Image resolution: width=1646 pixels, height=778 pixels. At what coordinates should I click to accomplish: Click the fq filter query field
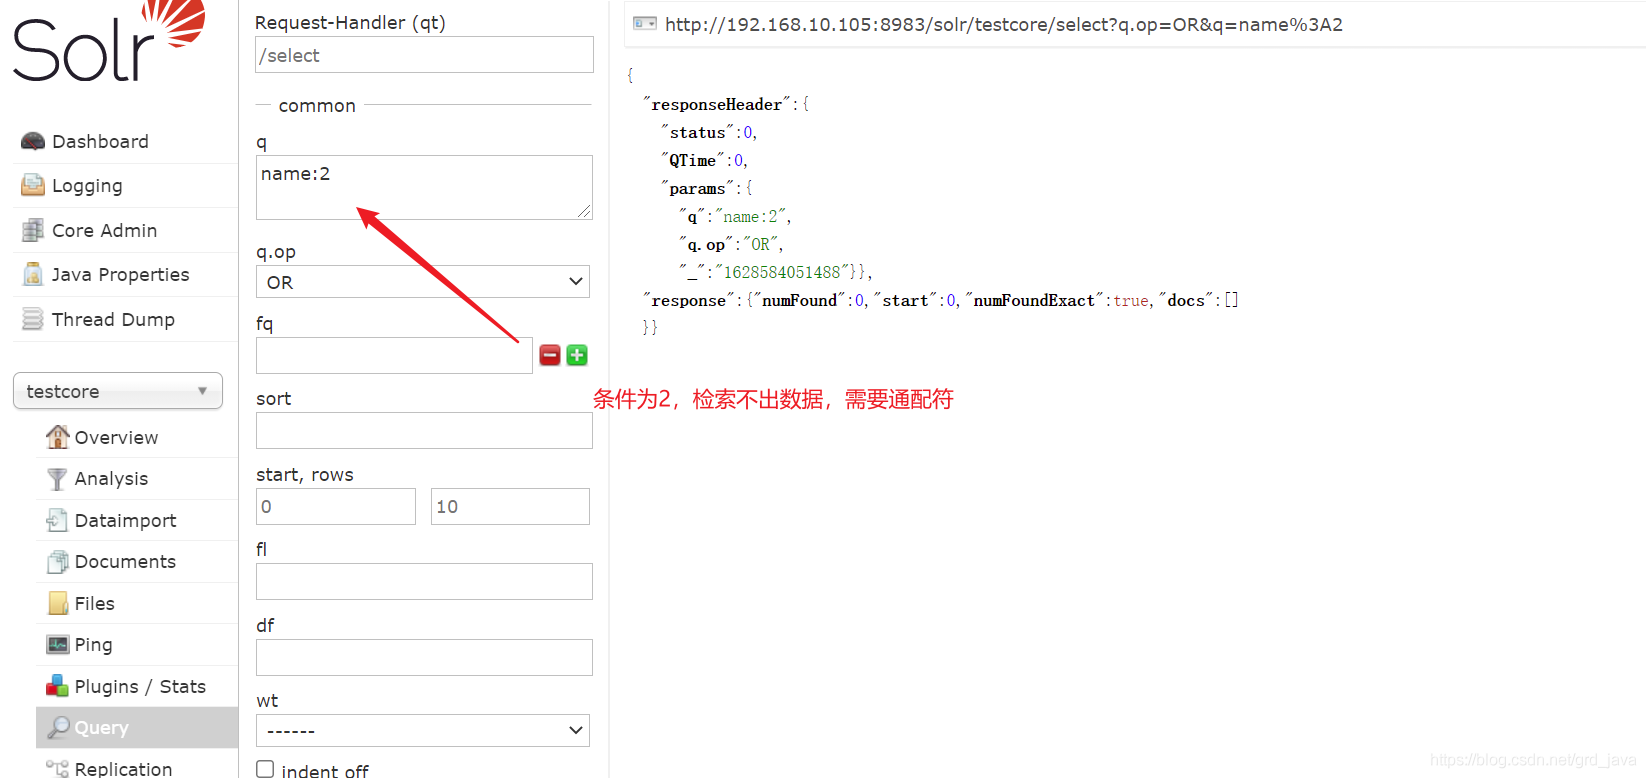394,356
